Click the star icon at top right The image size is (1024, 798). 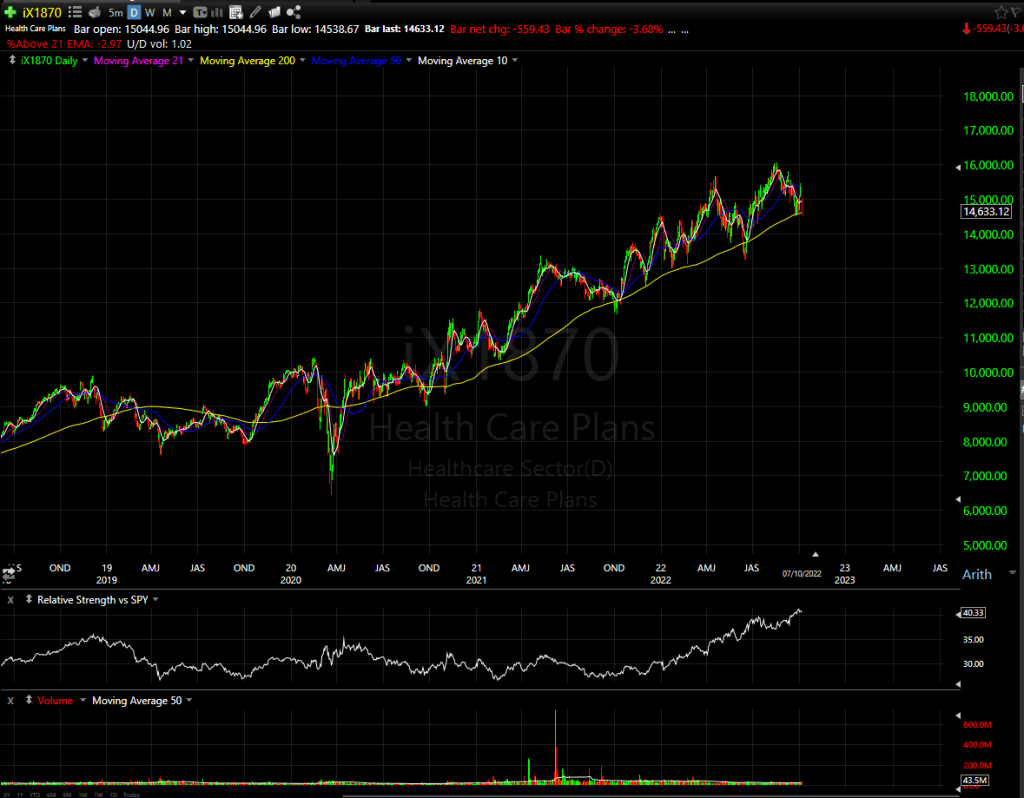coord(1001,11)
